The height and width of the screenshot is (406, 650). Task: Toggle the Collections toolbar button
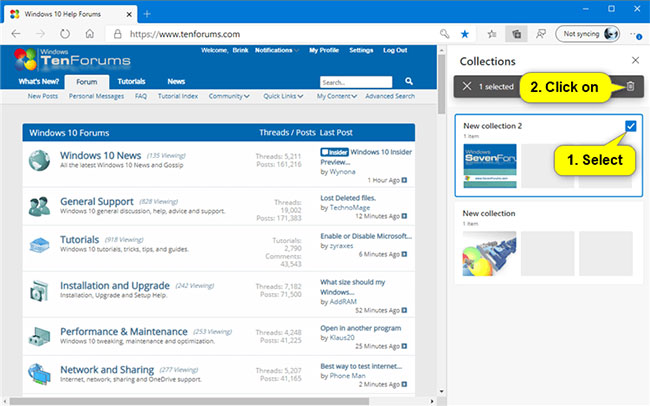(517, 34)
